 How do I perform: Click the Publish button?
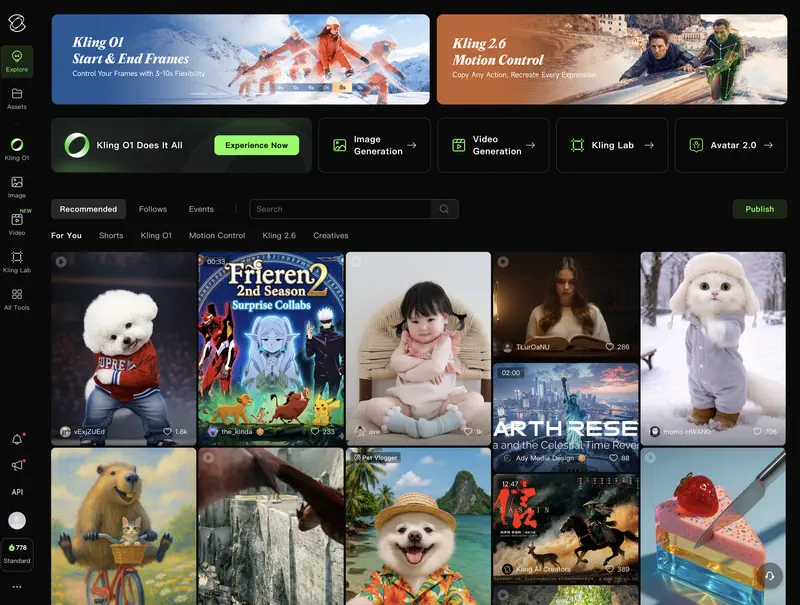[x=759, y=209]
